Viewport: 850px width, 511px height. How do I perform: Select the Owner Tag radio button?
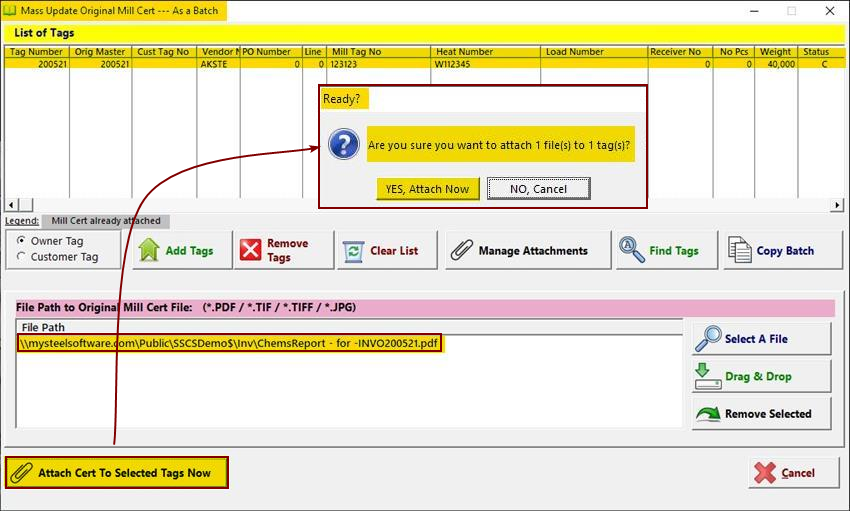(21, 240)
